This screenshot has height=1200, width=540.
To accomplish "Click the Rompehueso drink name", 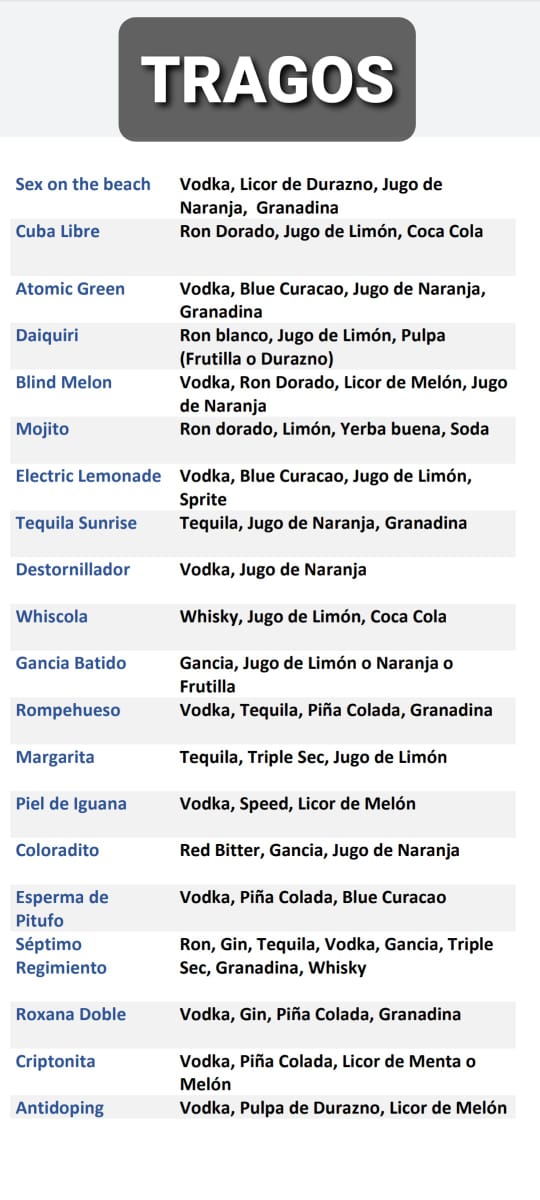I will coord(68,710).
